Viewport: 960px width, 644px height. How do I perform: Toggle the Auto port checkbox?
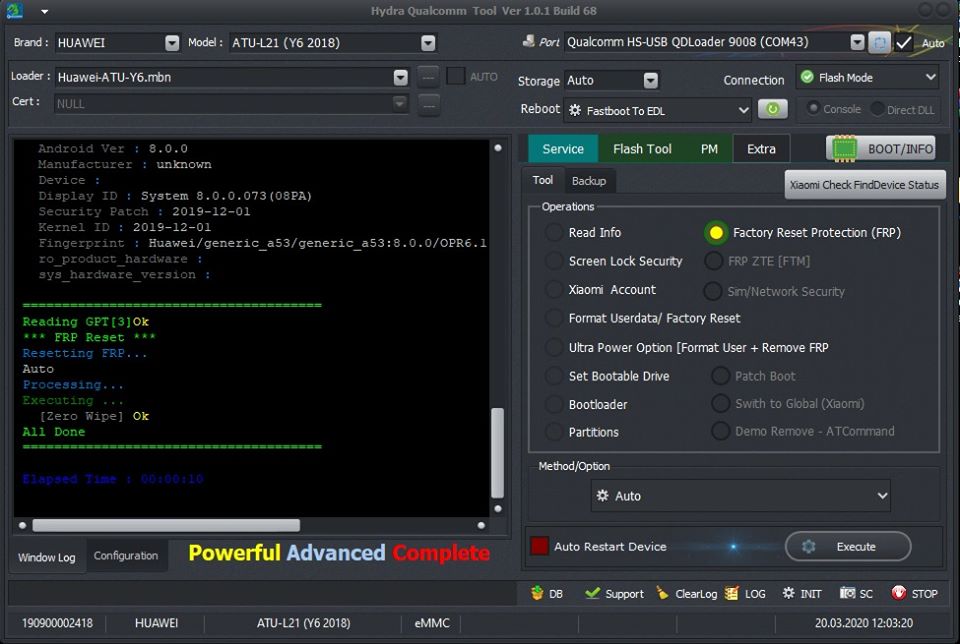[x=904, y=42]
